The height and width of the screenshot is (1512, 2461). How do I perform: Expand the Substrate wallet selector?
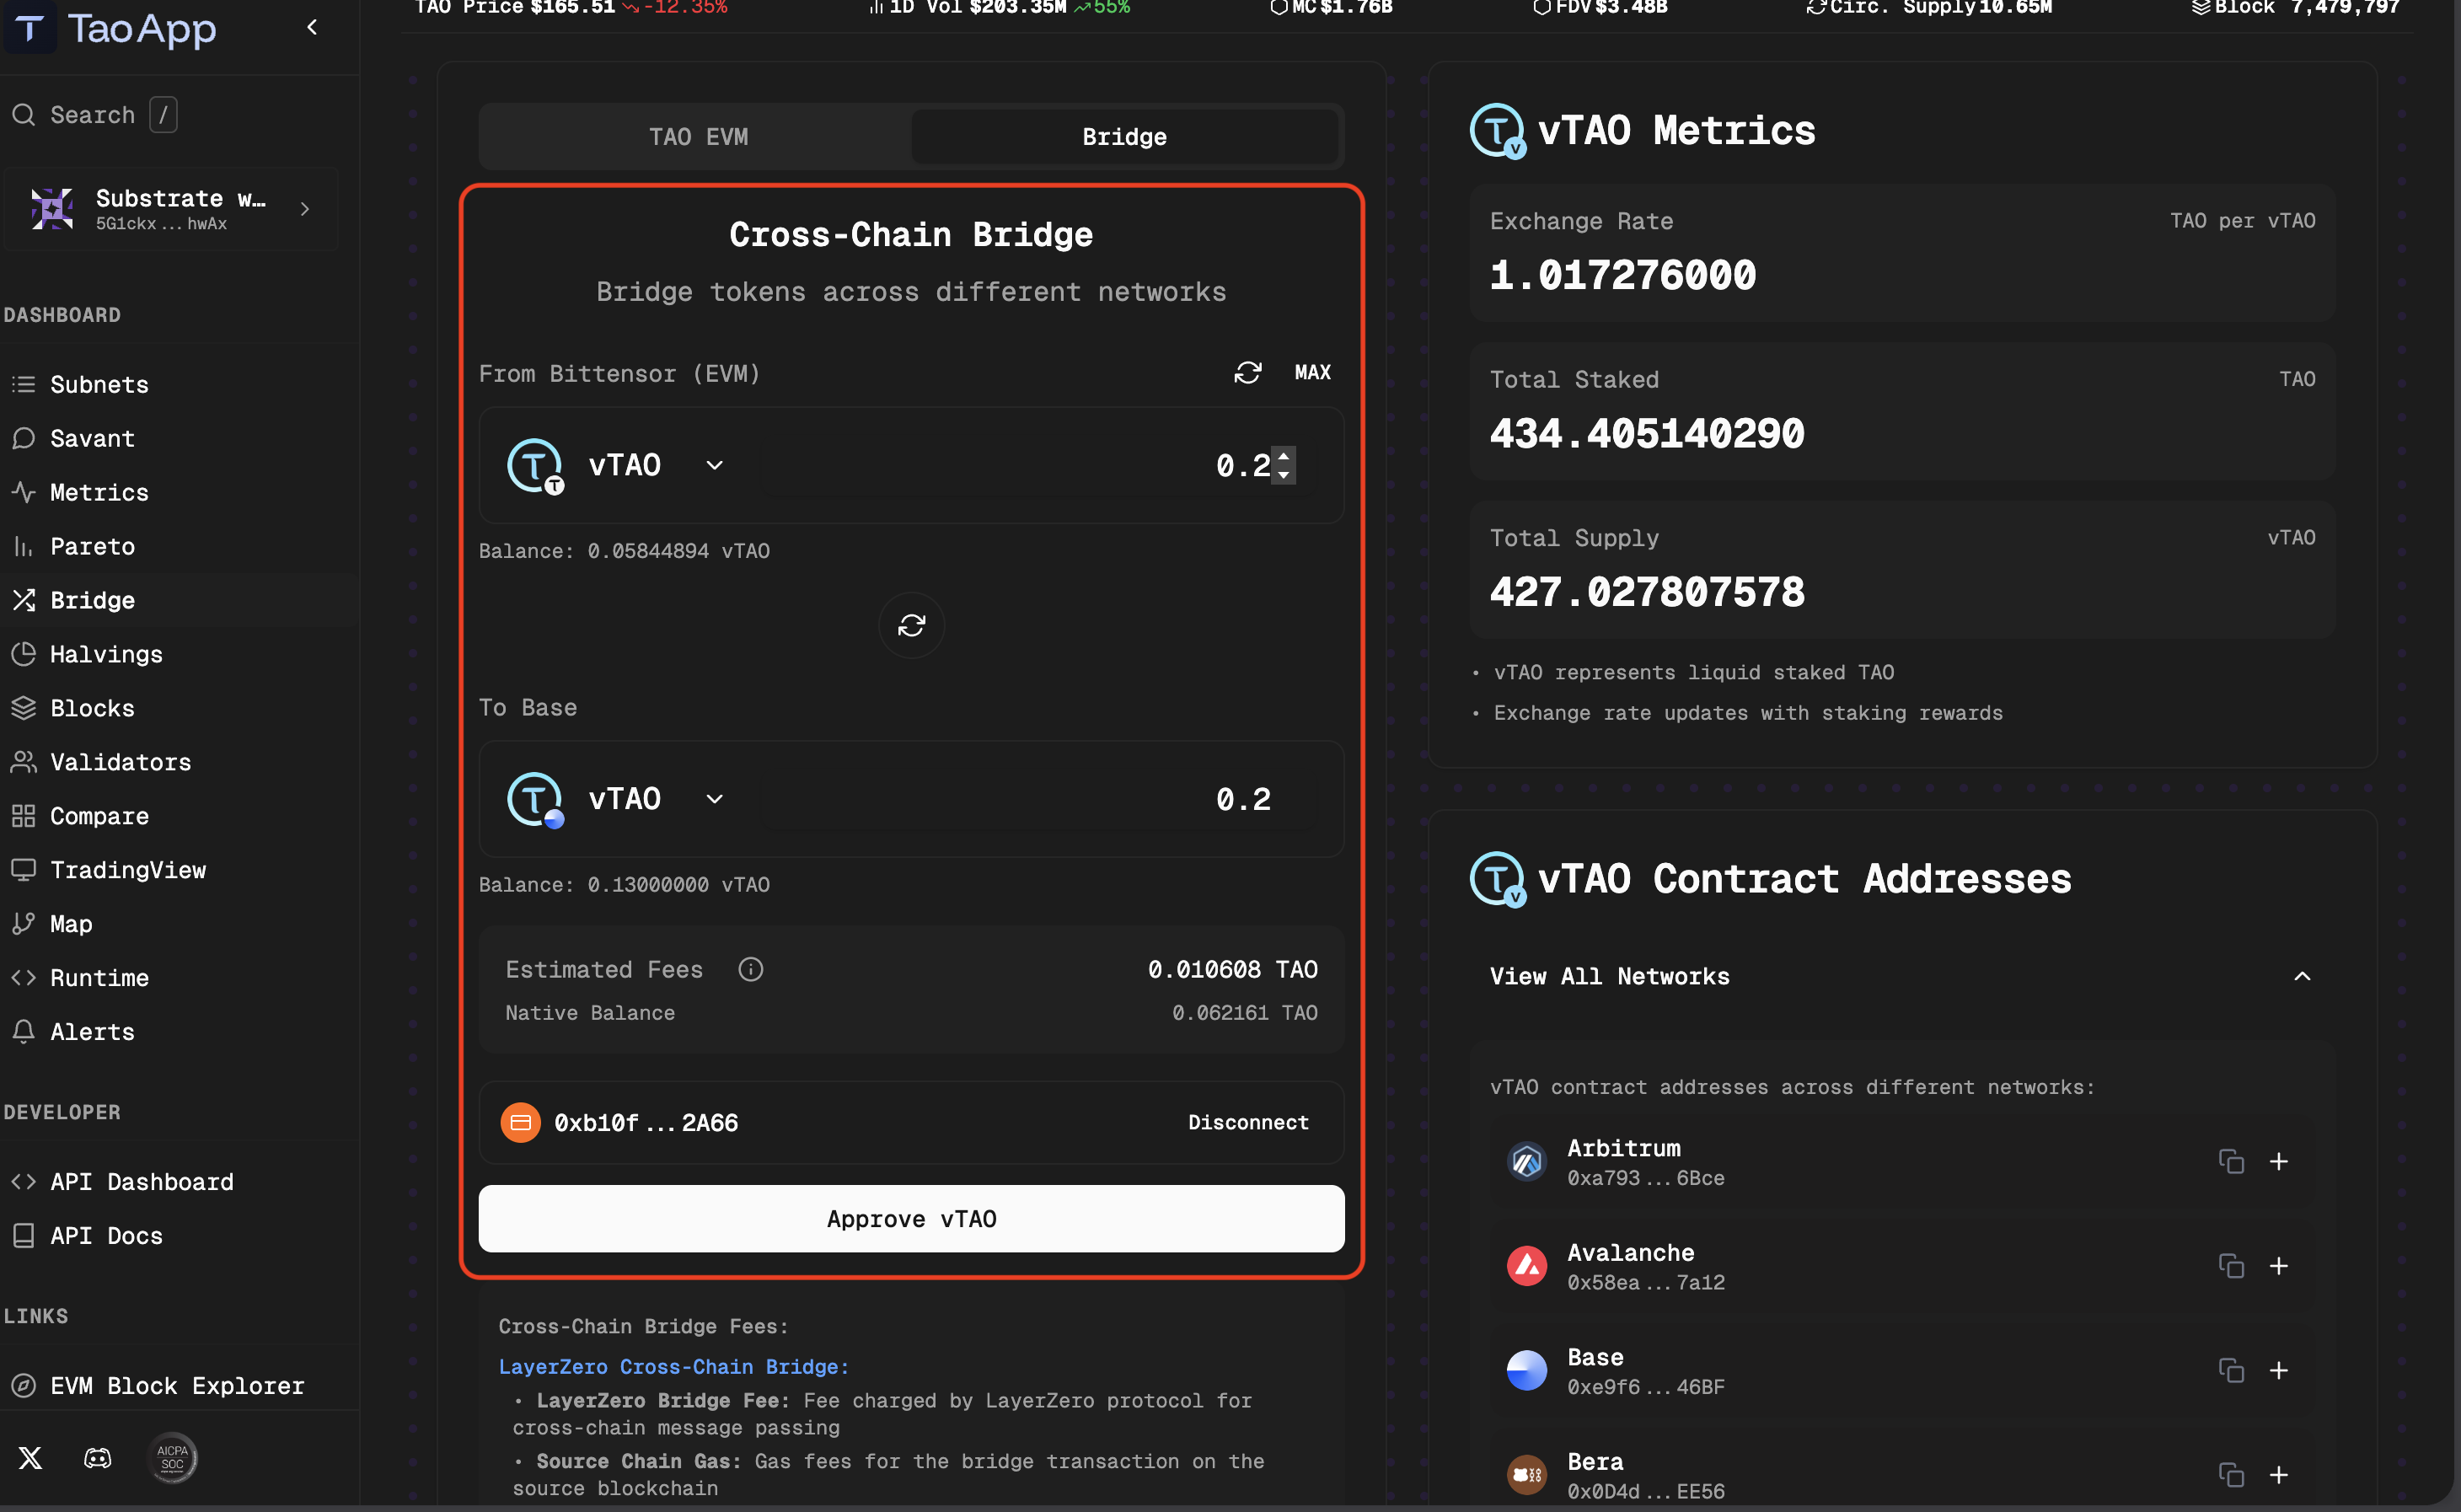coord(305,209)
